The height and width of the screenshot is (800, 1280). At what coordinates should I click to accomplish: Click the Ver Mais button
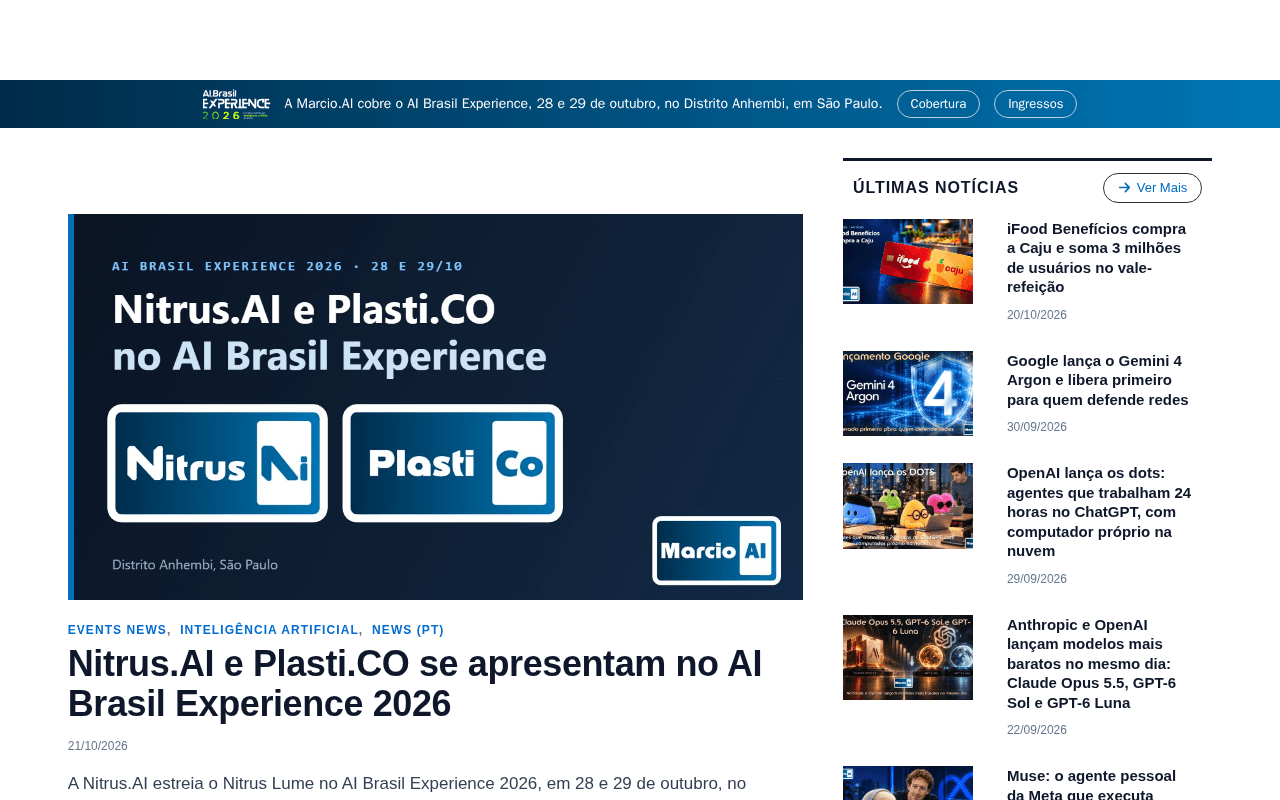tap(1152, 188)
